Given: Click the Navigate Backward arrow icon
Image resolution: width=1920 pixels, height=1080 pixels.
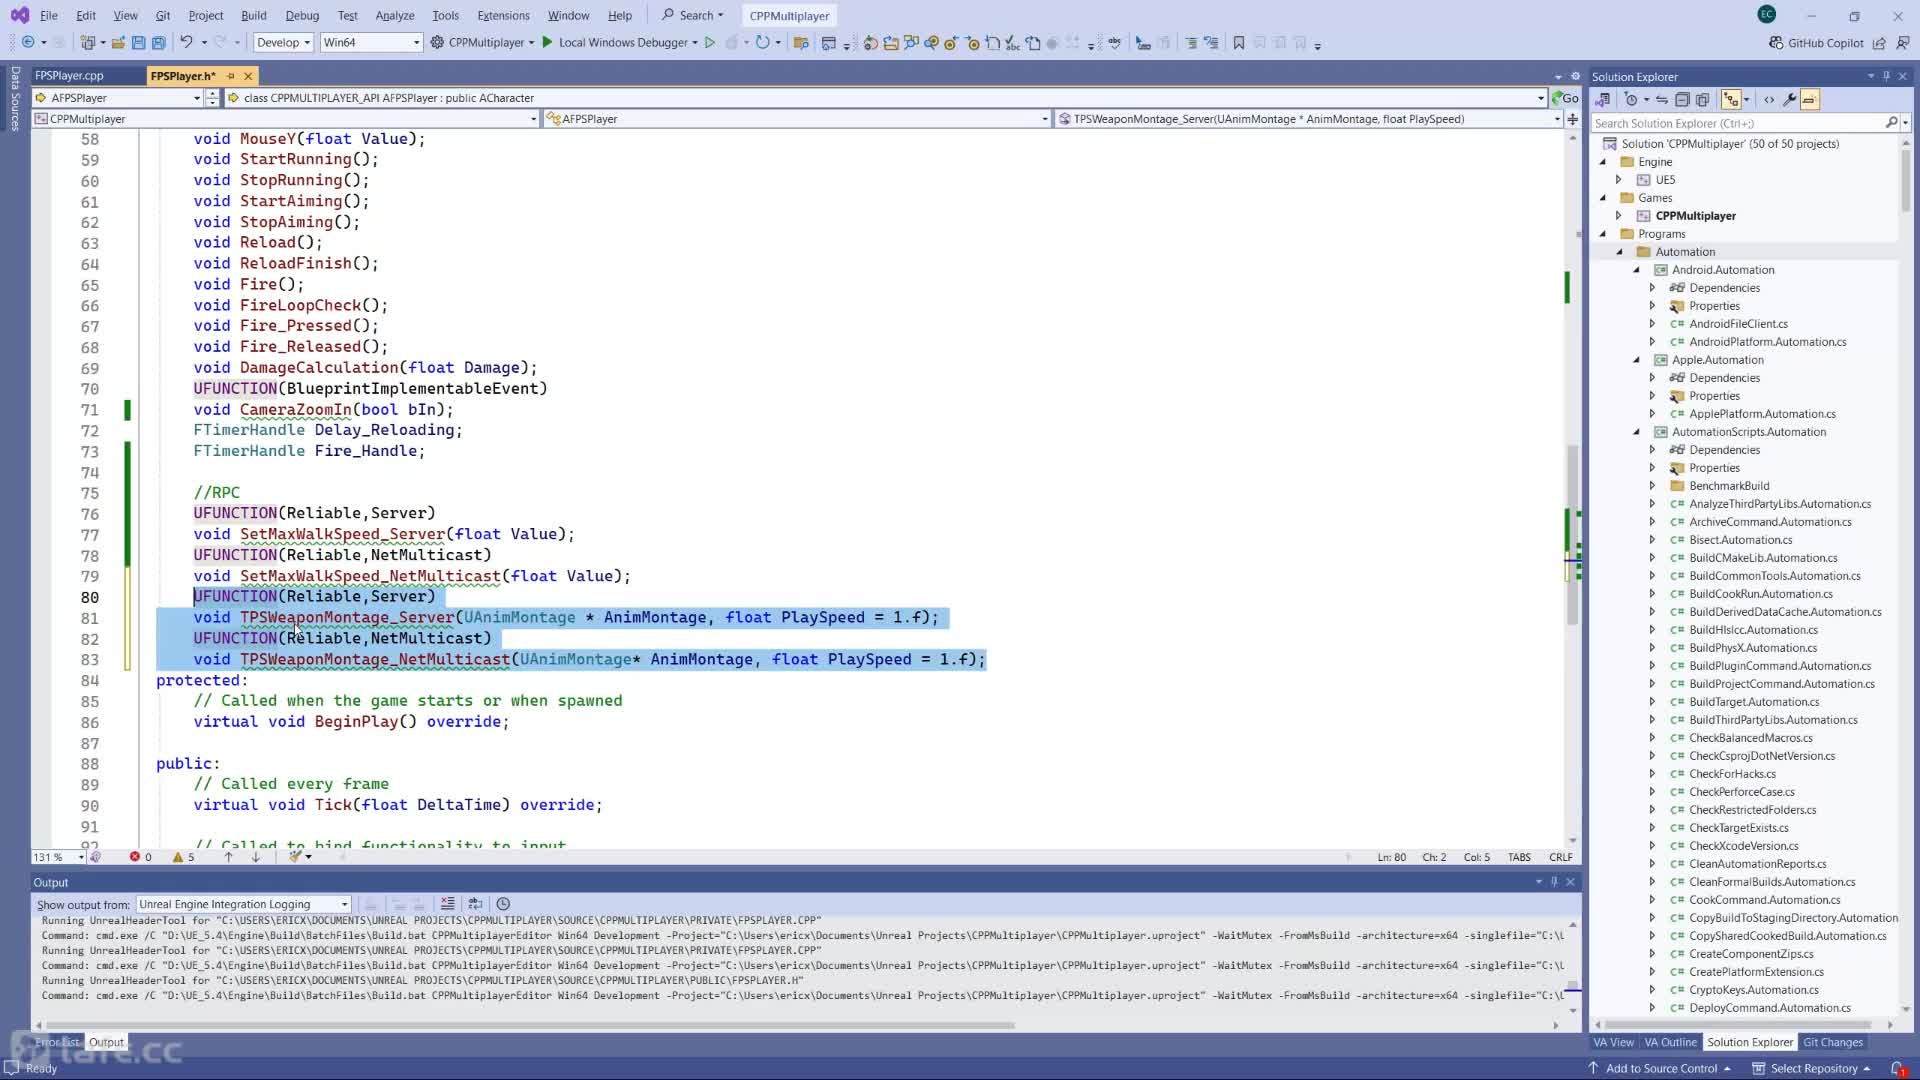Looking at the screenshot, I should 28,42.
